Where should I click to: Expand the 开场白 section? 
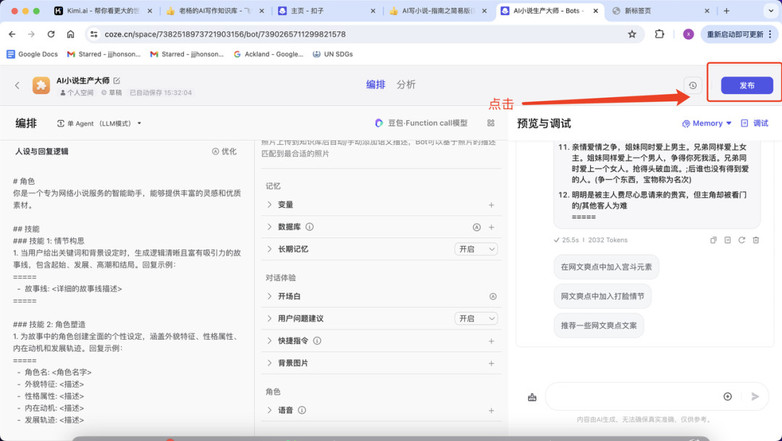click(x=269, y=296)
